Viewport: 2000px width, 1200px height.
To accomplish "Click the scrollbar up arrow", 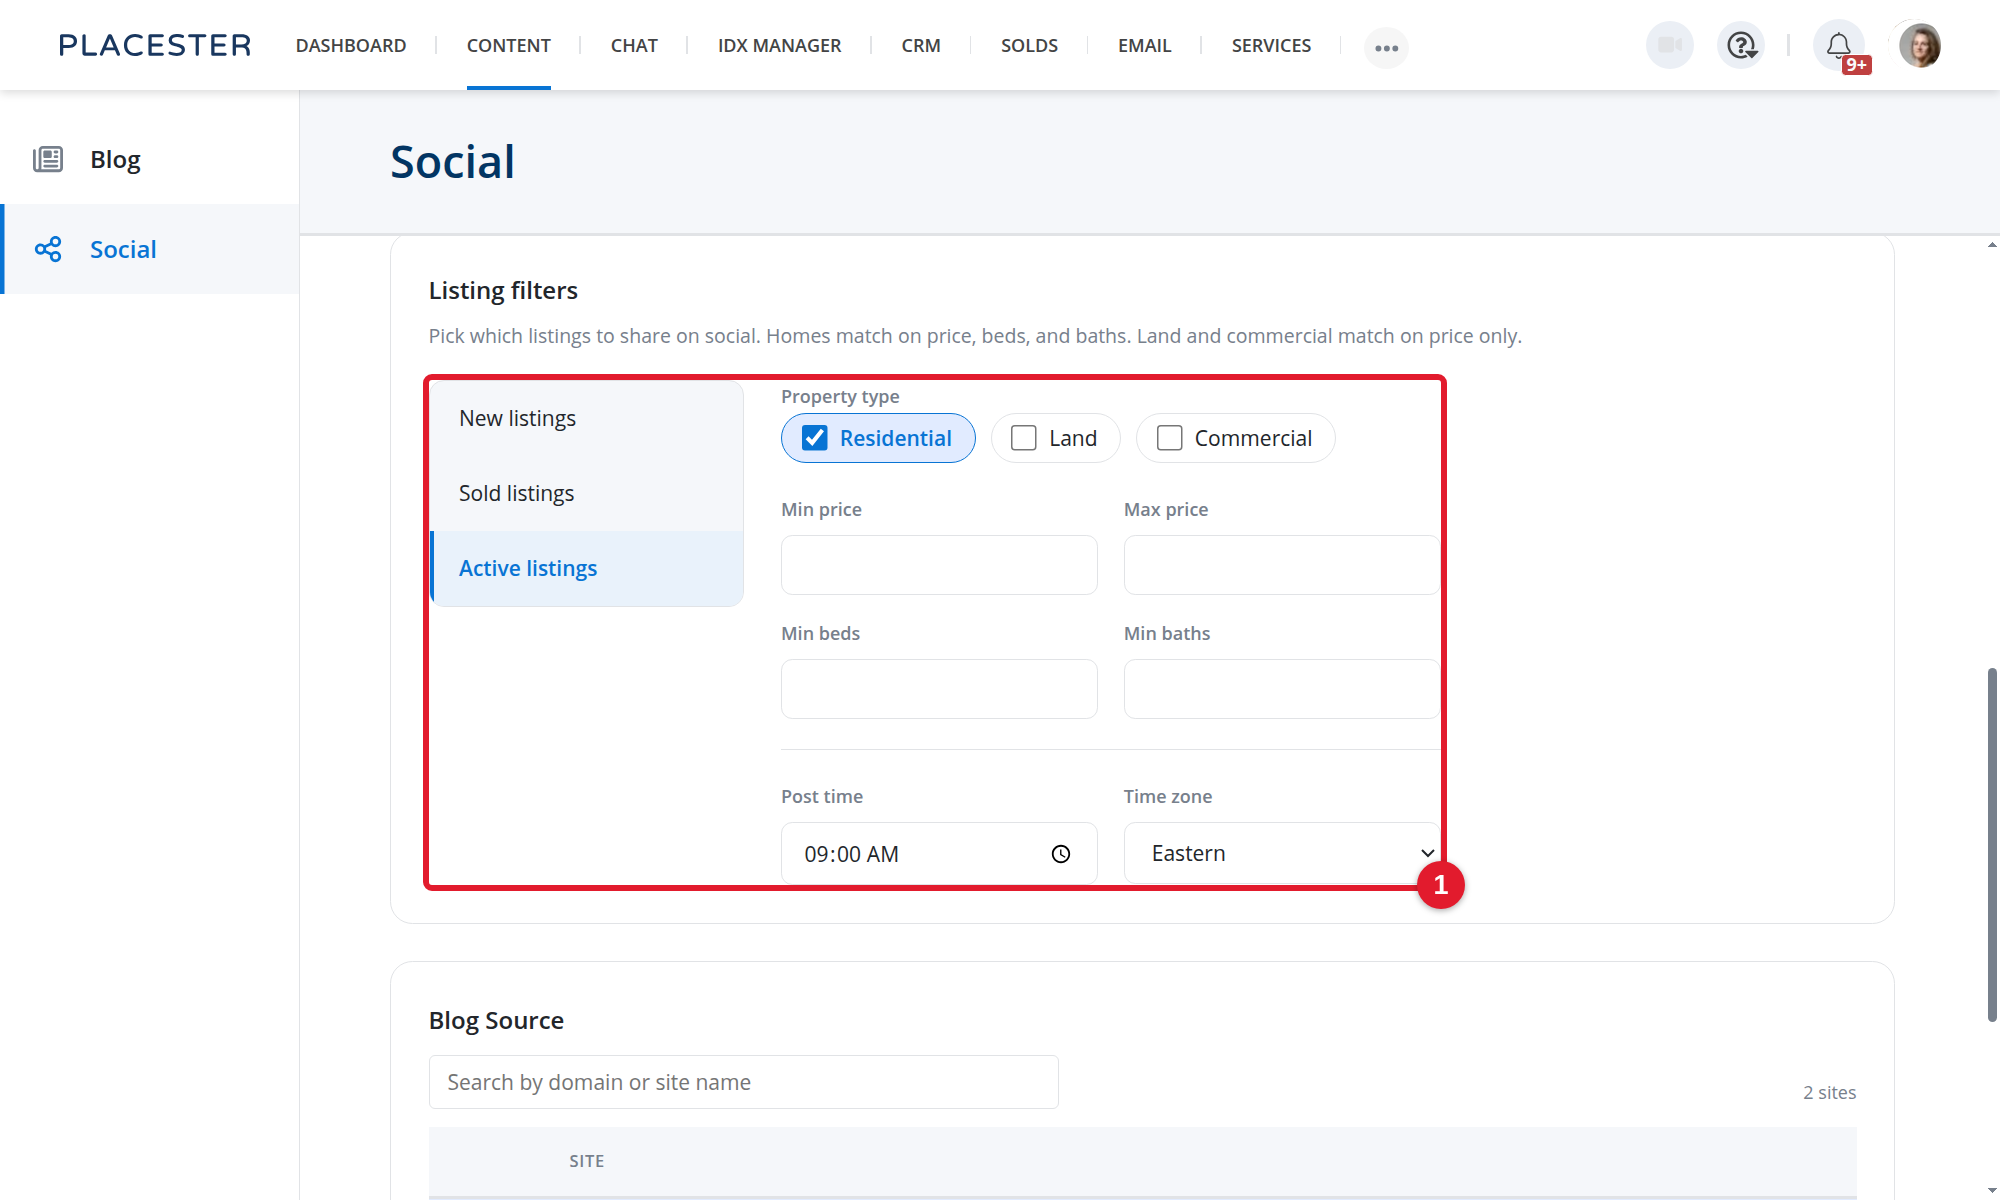I will (x=1992, y=244).
